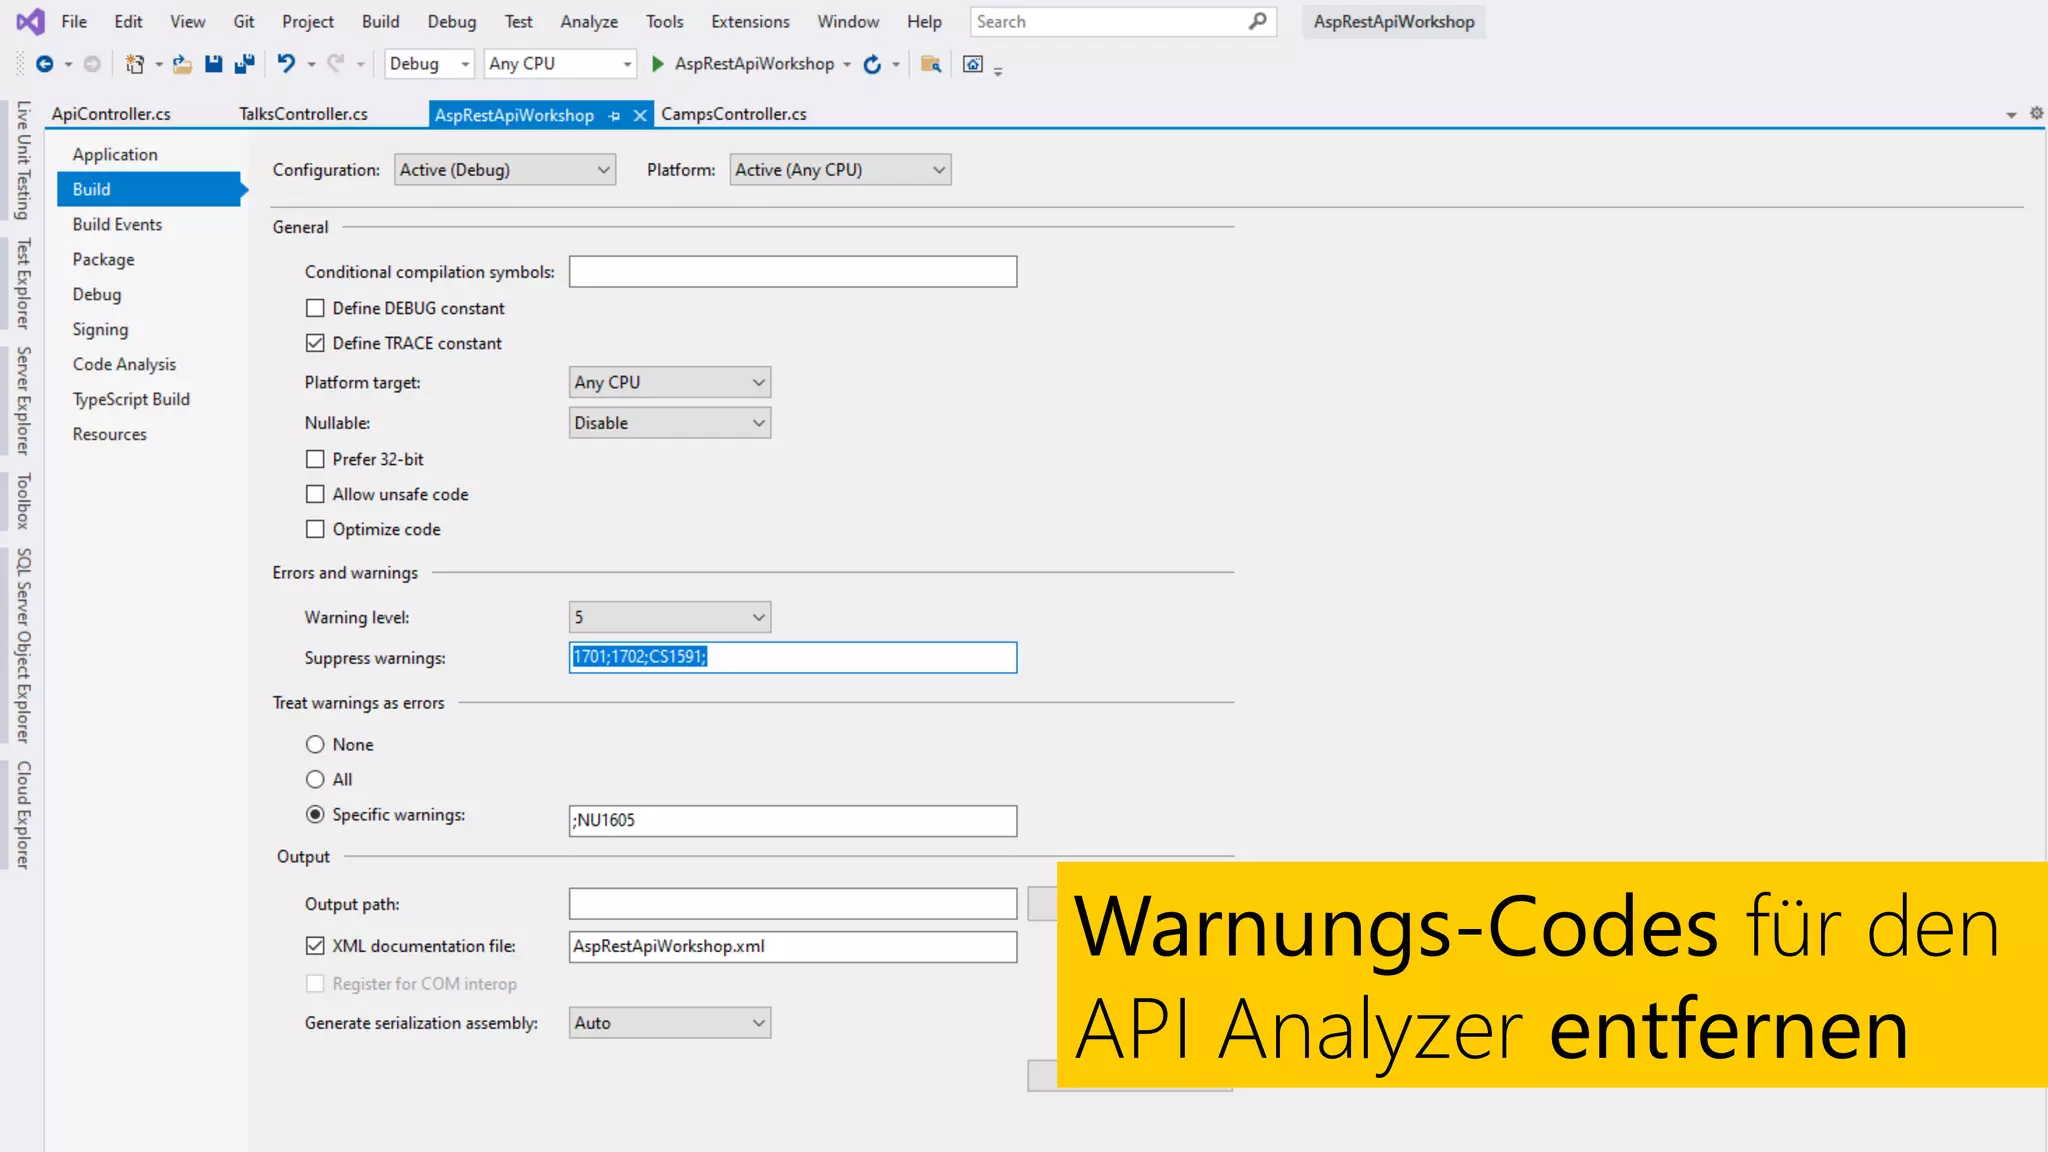Switch to TalksController.cs tab
This screenshot has height=1152, width=2048.
pyautogui.click(x=303, y=114)
